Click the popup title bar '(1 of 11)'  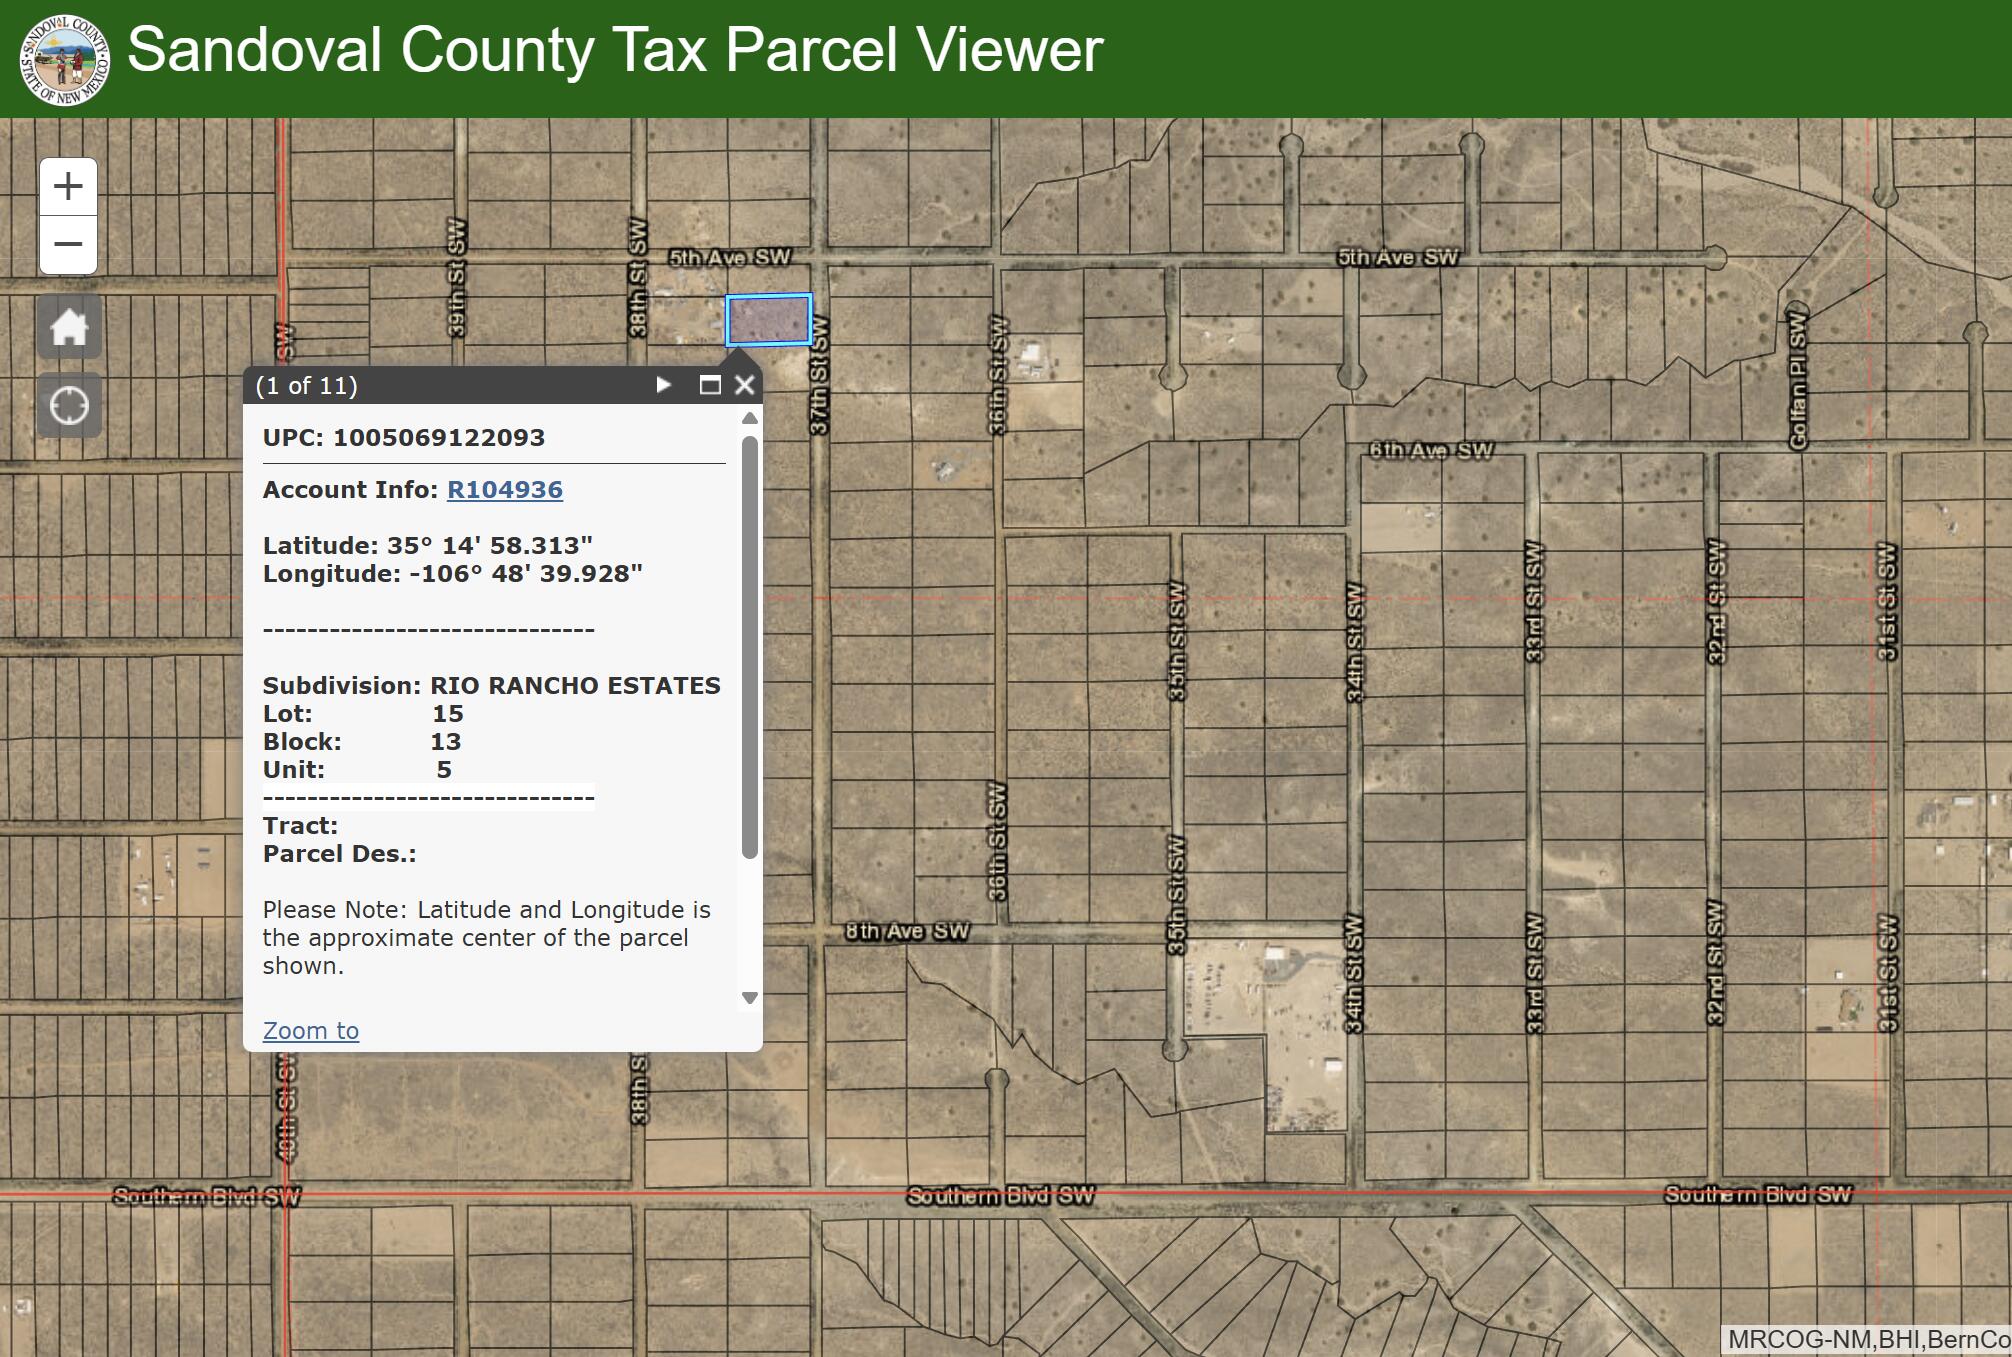coord(307,386)
